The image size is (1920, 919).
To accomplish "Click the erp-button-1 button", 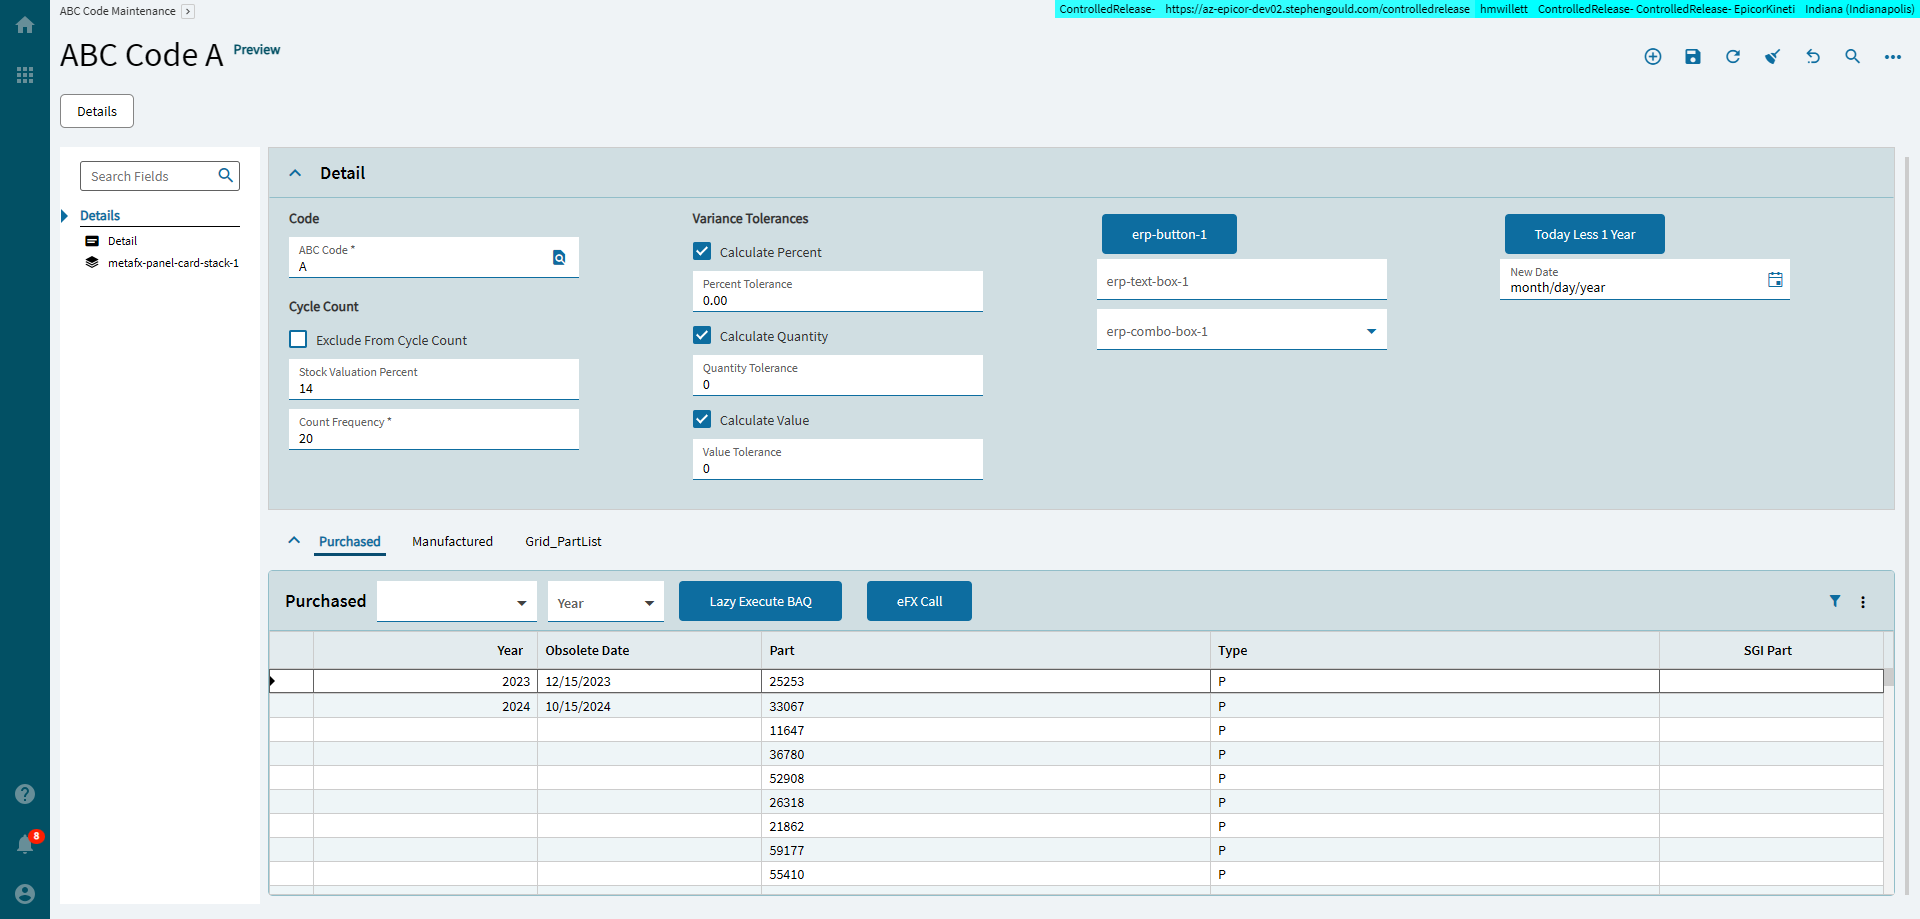I will pos(1169,234).
